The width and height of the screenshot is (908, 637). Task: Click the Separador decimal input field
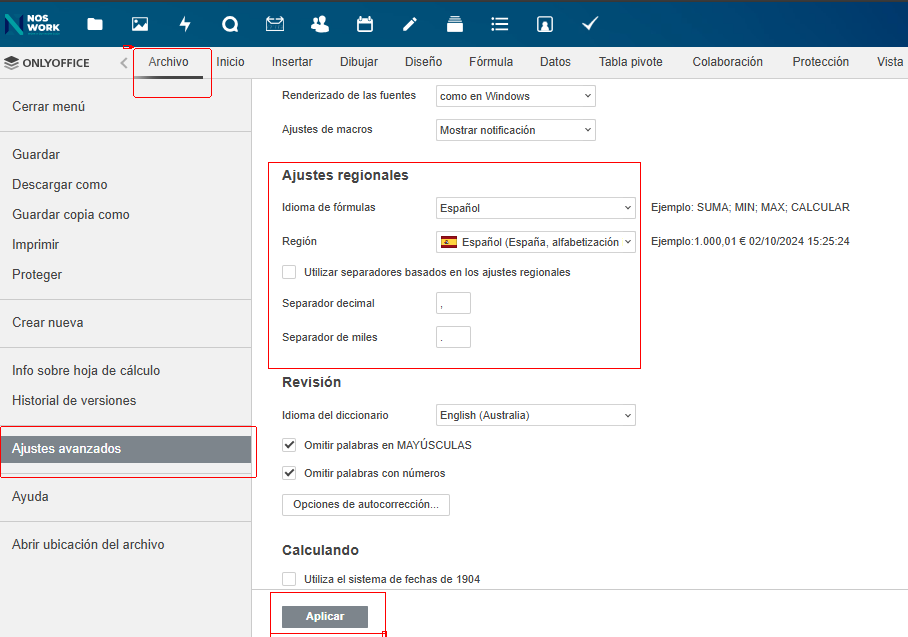click(453, 303)
